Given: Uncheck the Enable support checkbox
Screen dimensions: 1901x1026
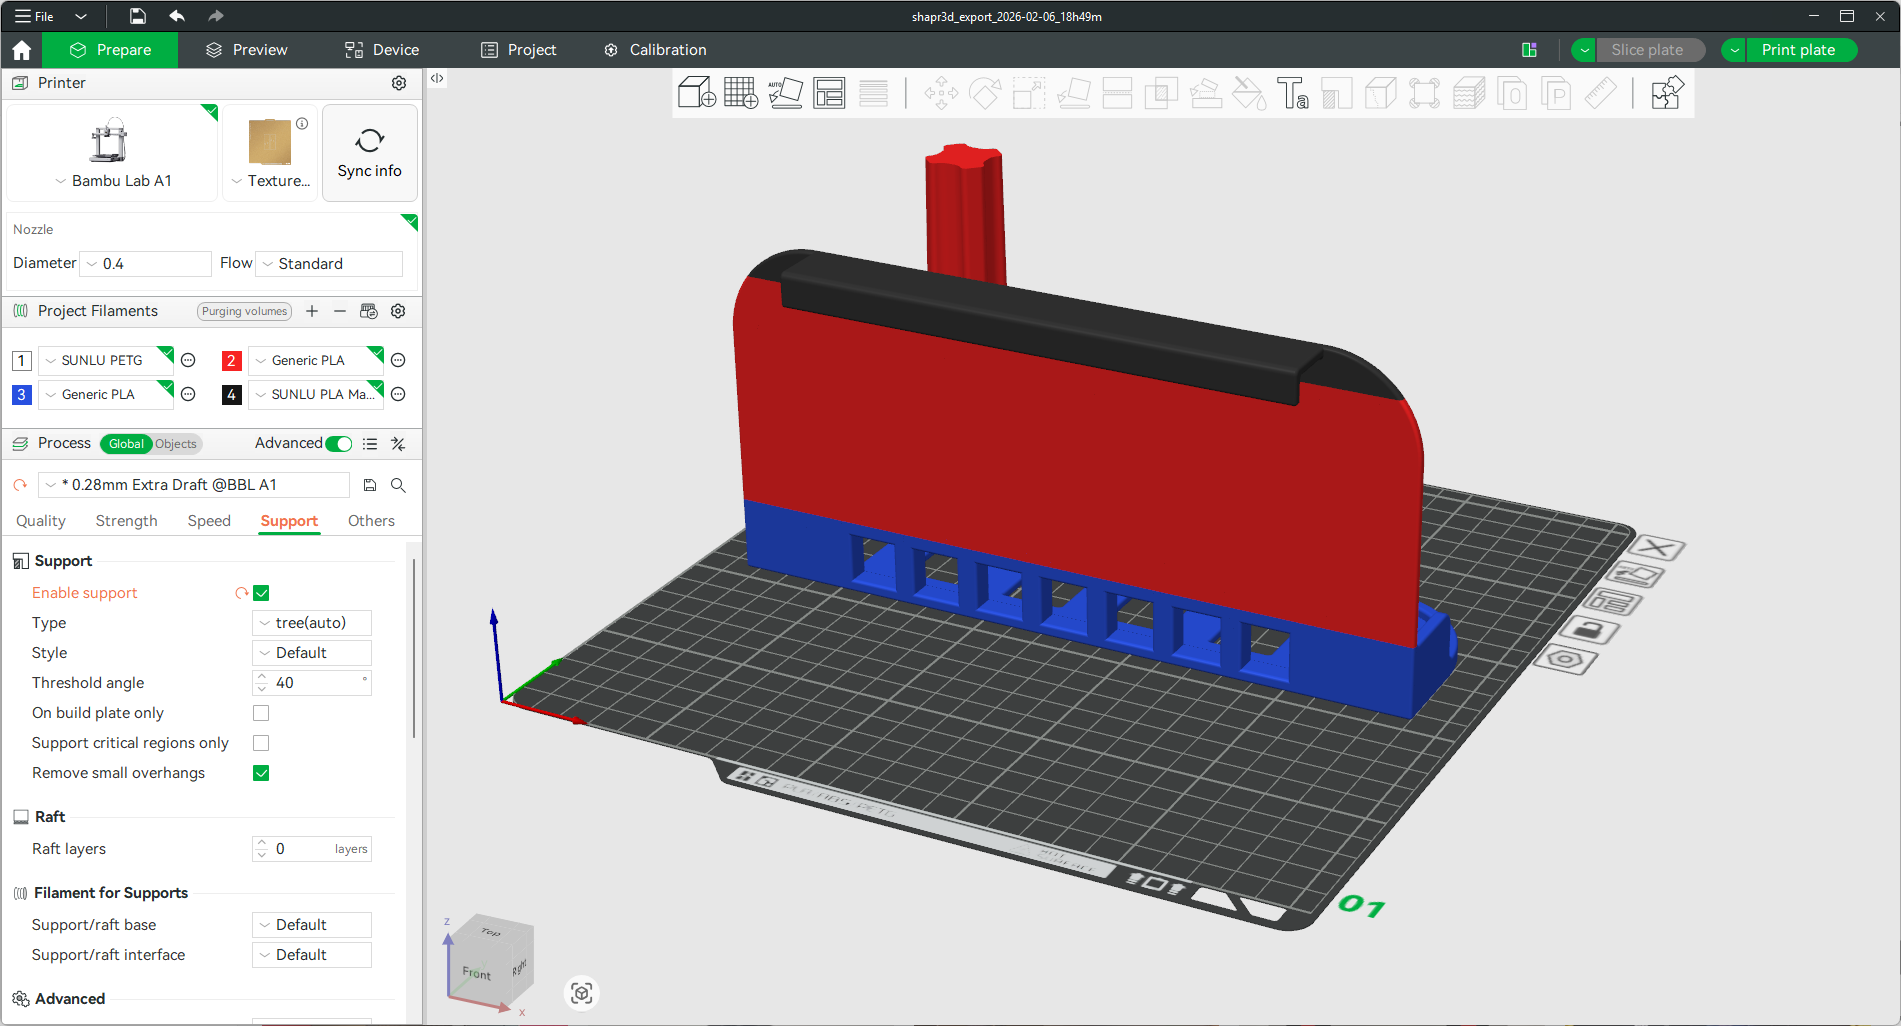Looking at the screenshot, I should tap(261, 593).
